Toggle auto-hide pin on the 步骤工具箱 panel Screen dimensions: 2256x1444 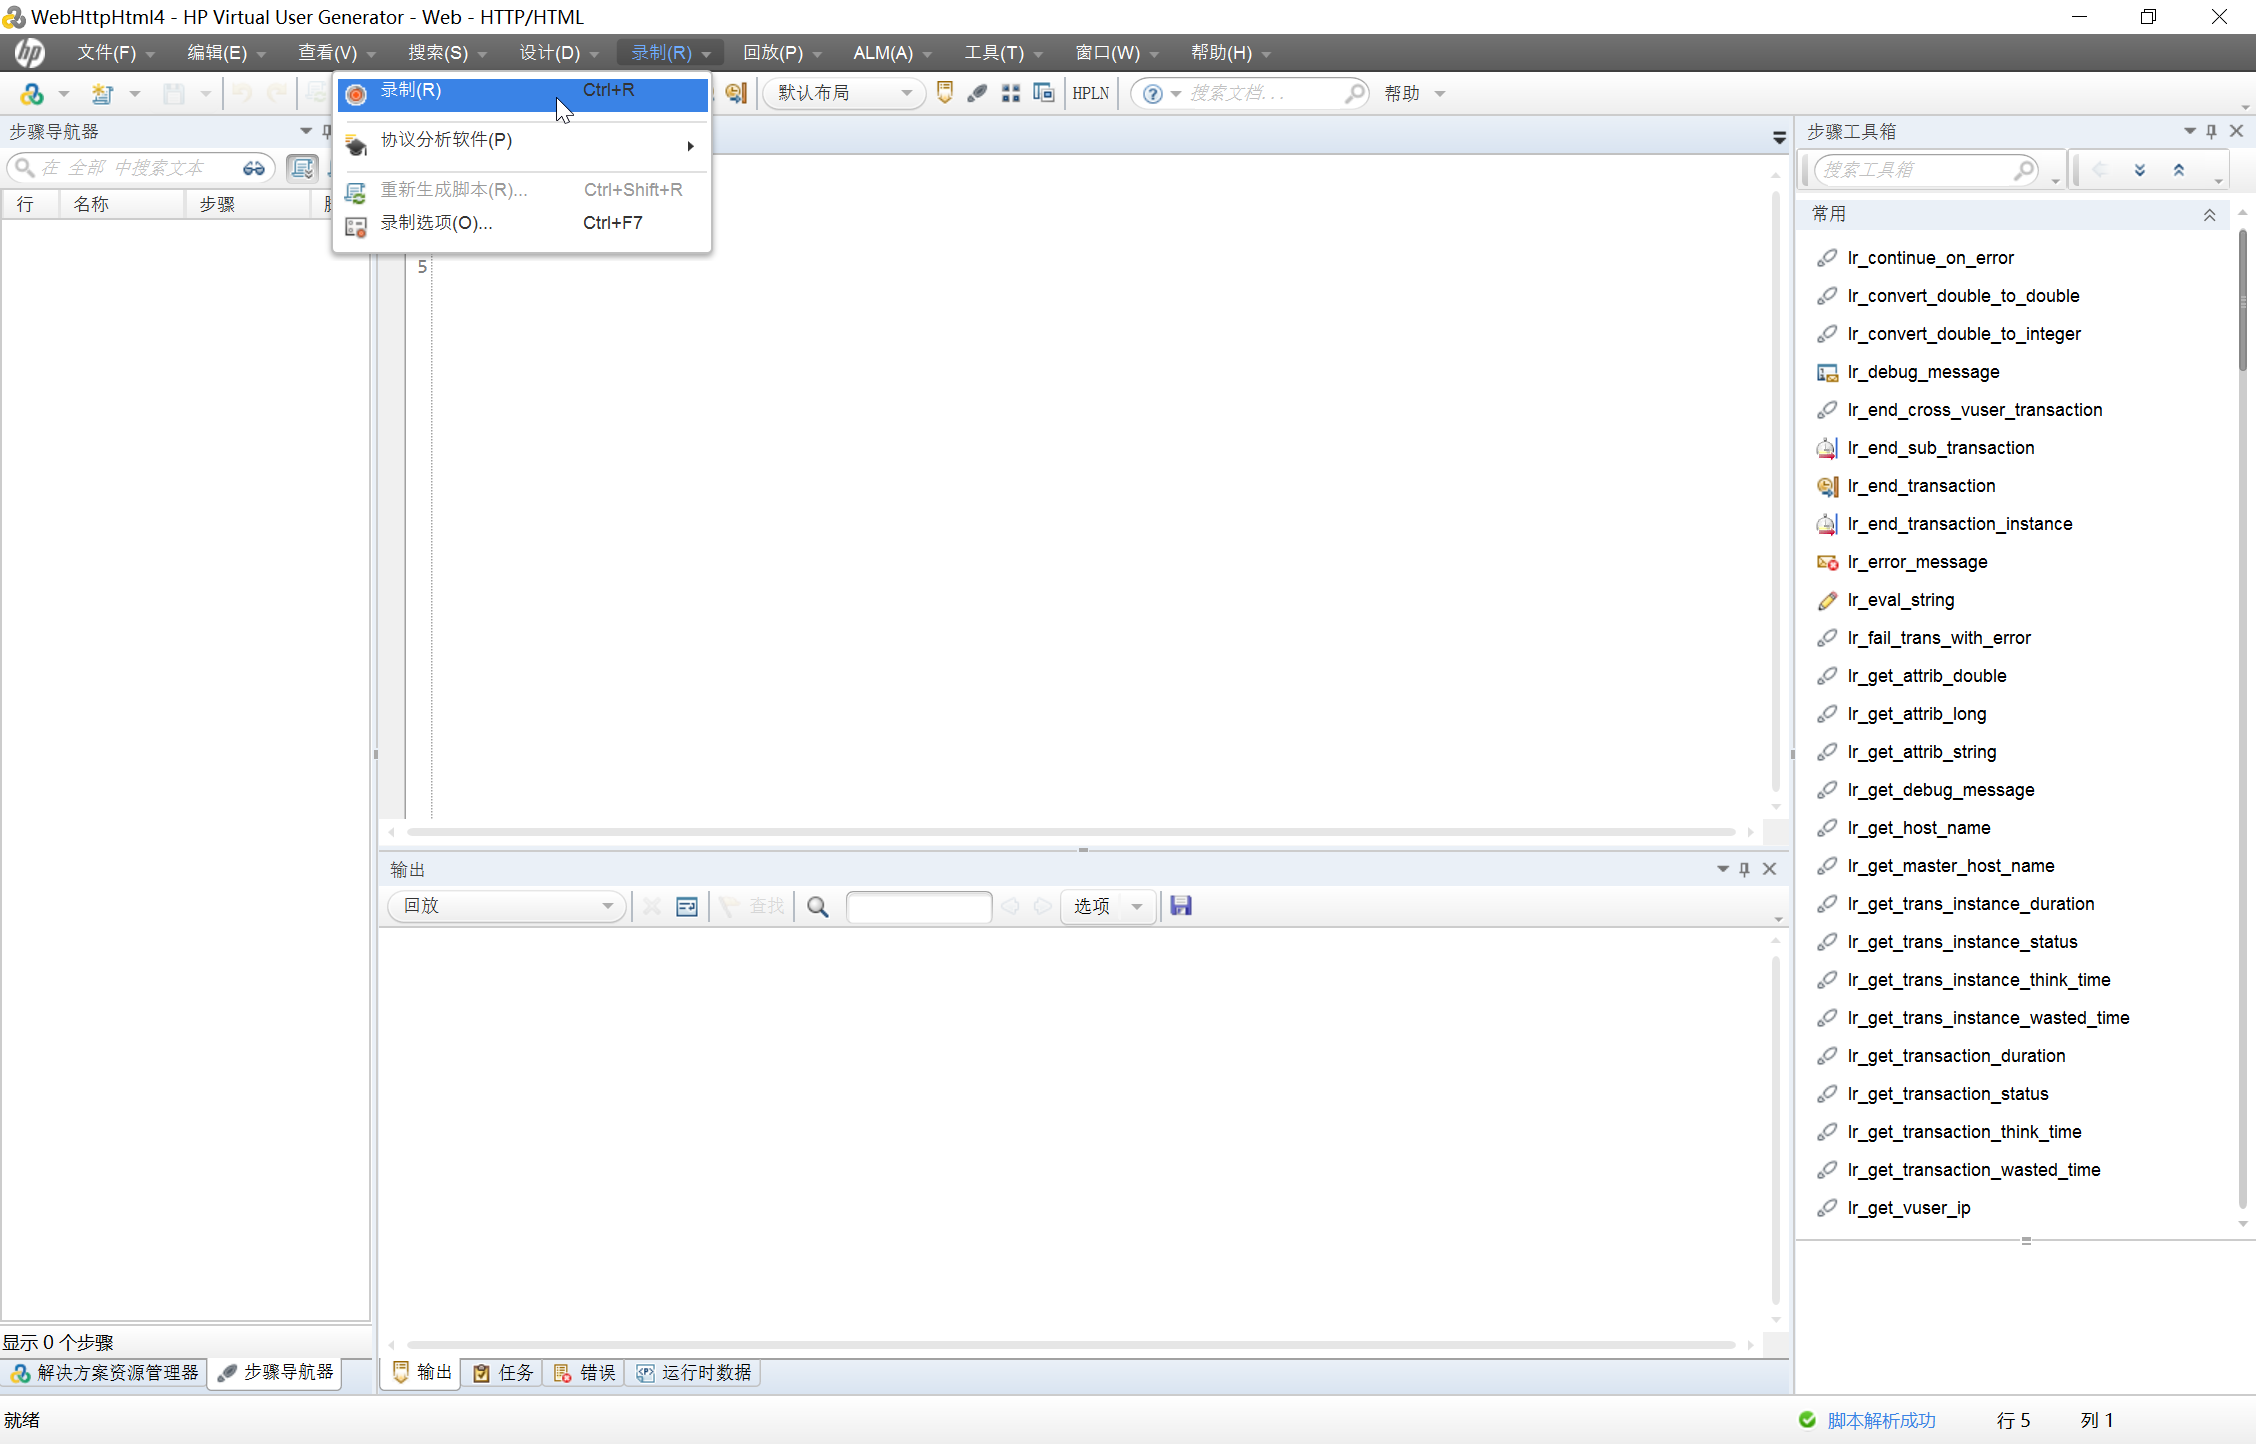point(2211,131)
